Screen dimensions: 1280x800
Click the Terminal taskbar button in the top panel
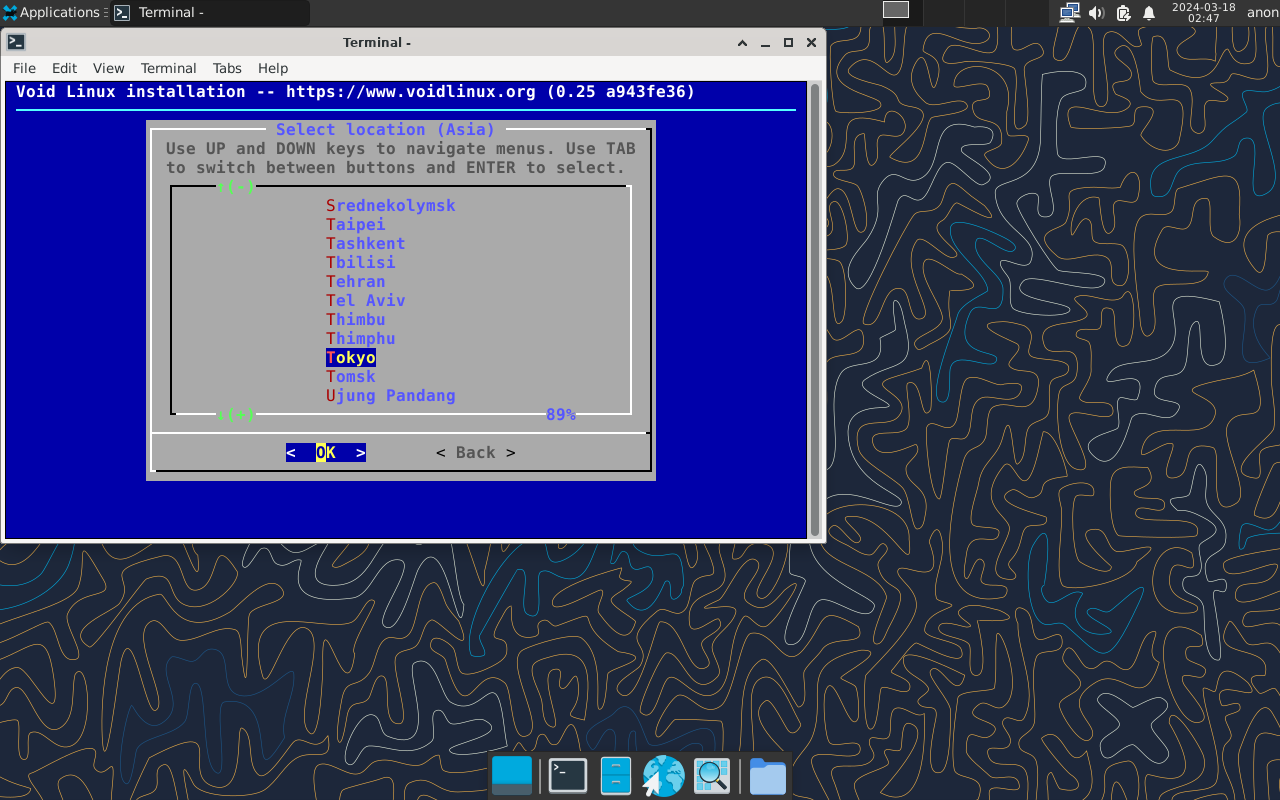[209, 13]
